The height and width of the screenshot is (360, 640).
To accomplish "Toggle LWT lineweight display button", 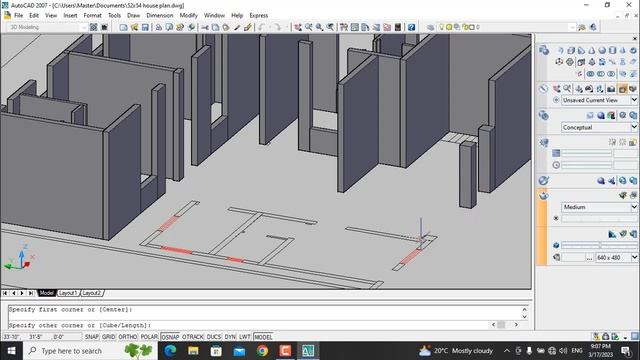I will coord(244,337).
